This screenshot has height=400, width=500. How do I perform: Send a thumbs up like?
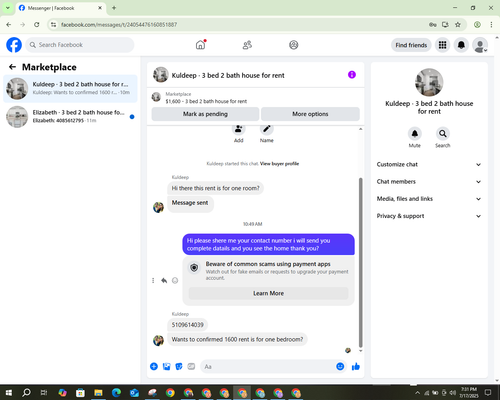coord(356,367)
